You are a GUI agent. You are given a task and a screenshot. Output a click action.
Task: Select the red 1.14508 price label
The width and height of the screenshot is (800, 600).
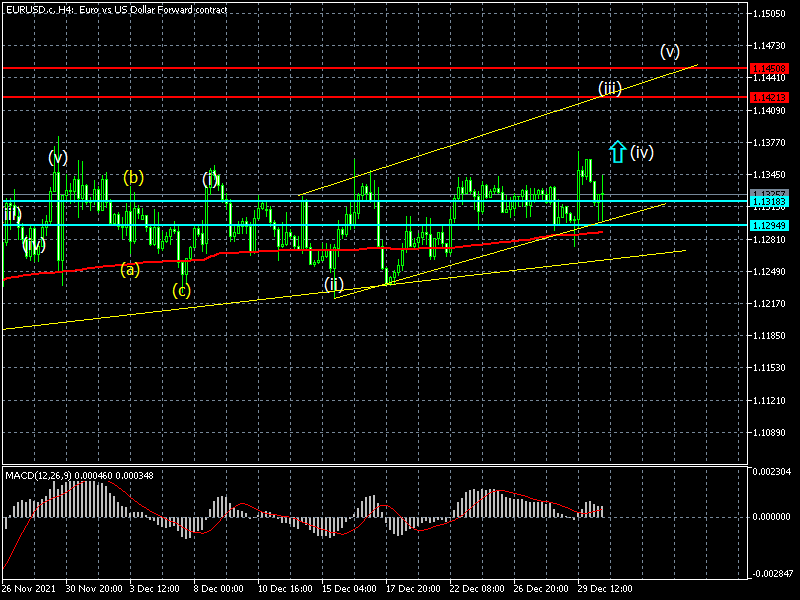[769, 68]
